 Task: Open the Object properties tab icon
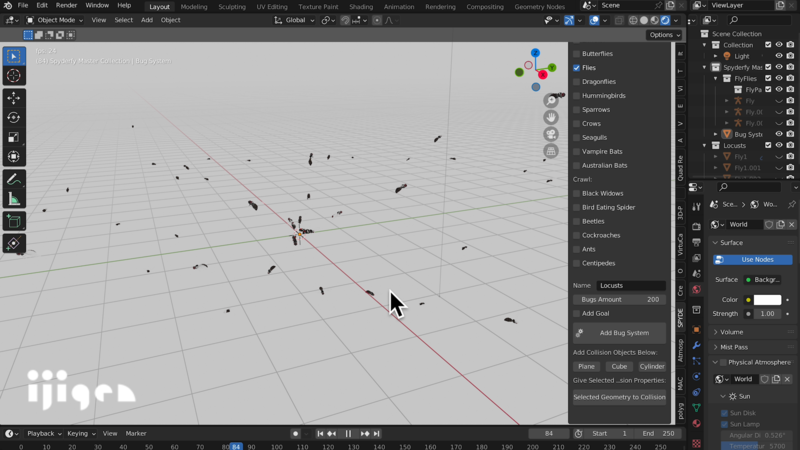click(x=696, y=330)
